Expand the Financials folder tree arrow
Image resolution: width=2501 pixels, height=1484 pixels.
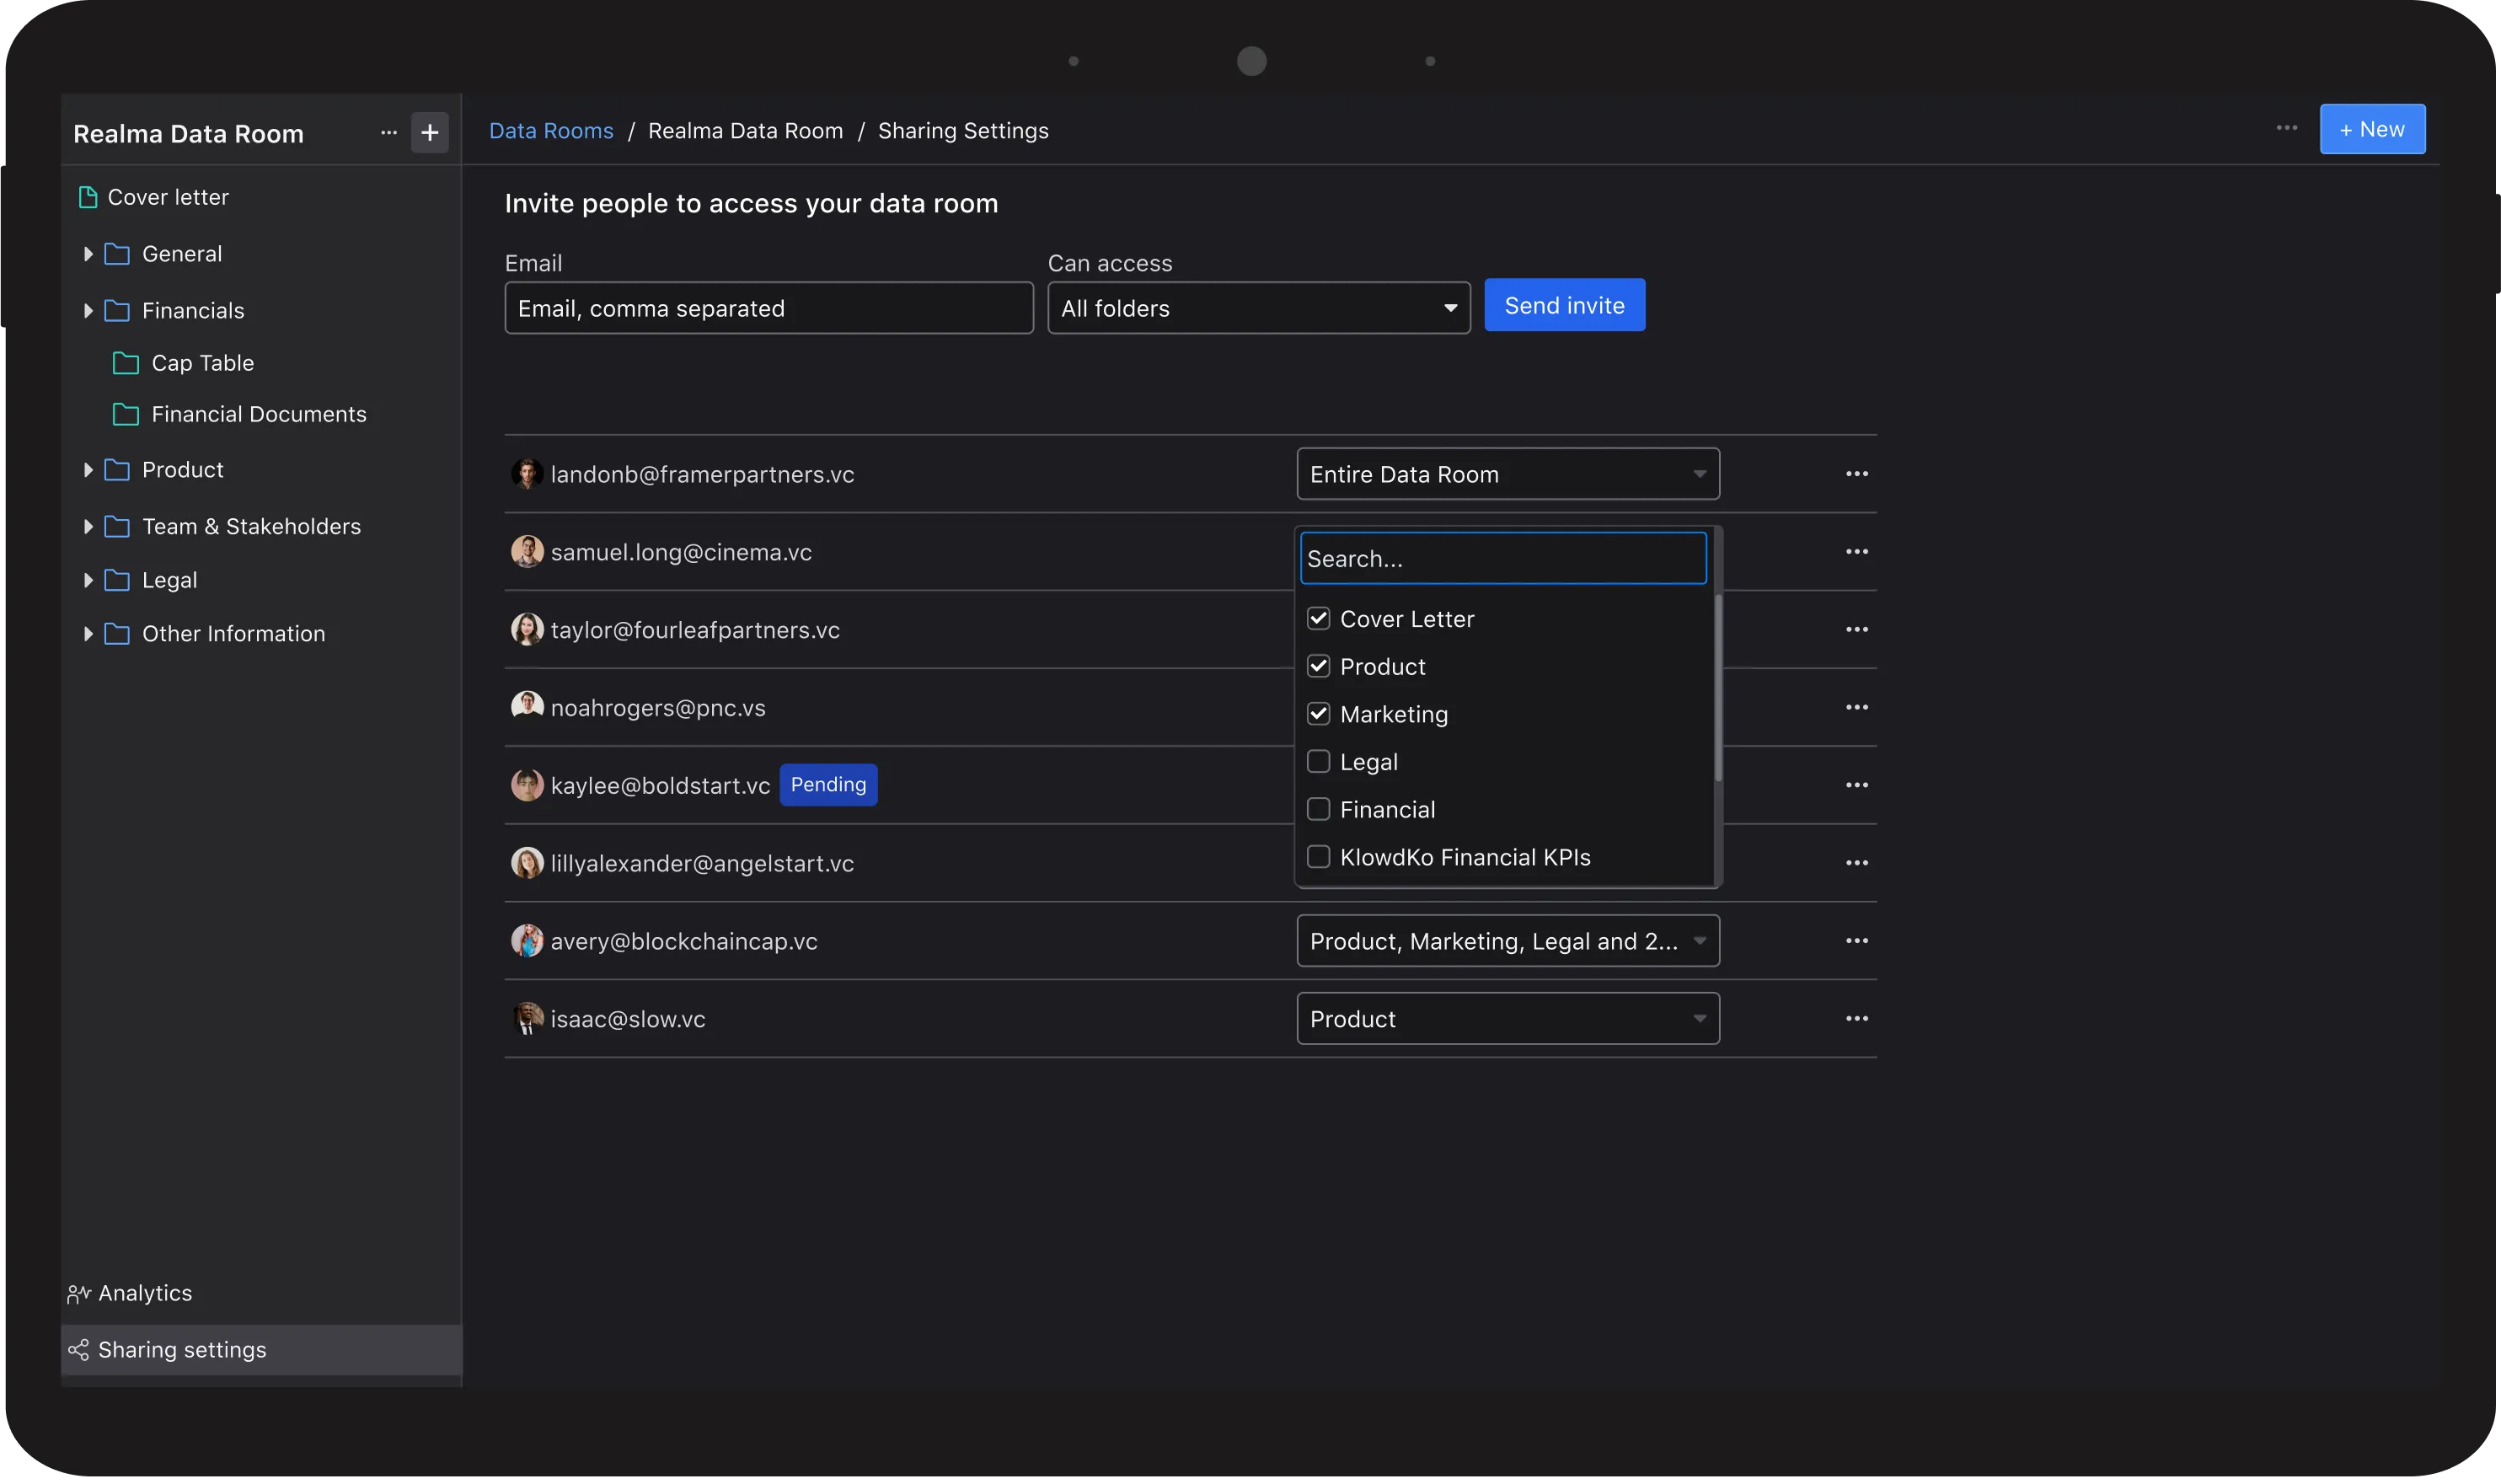pyautogui.click(x=88, y=311)
